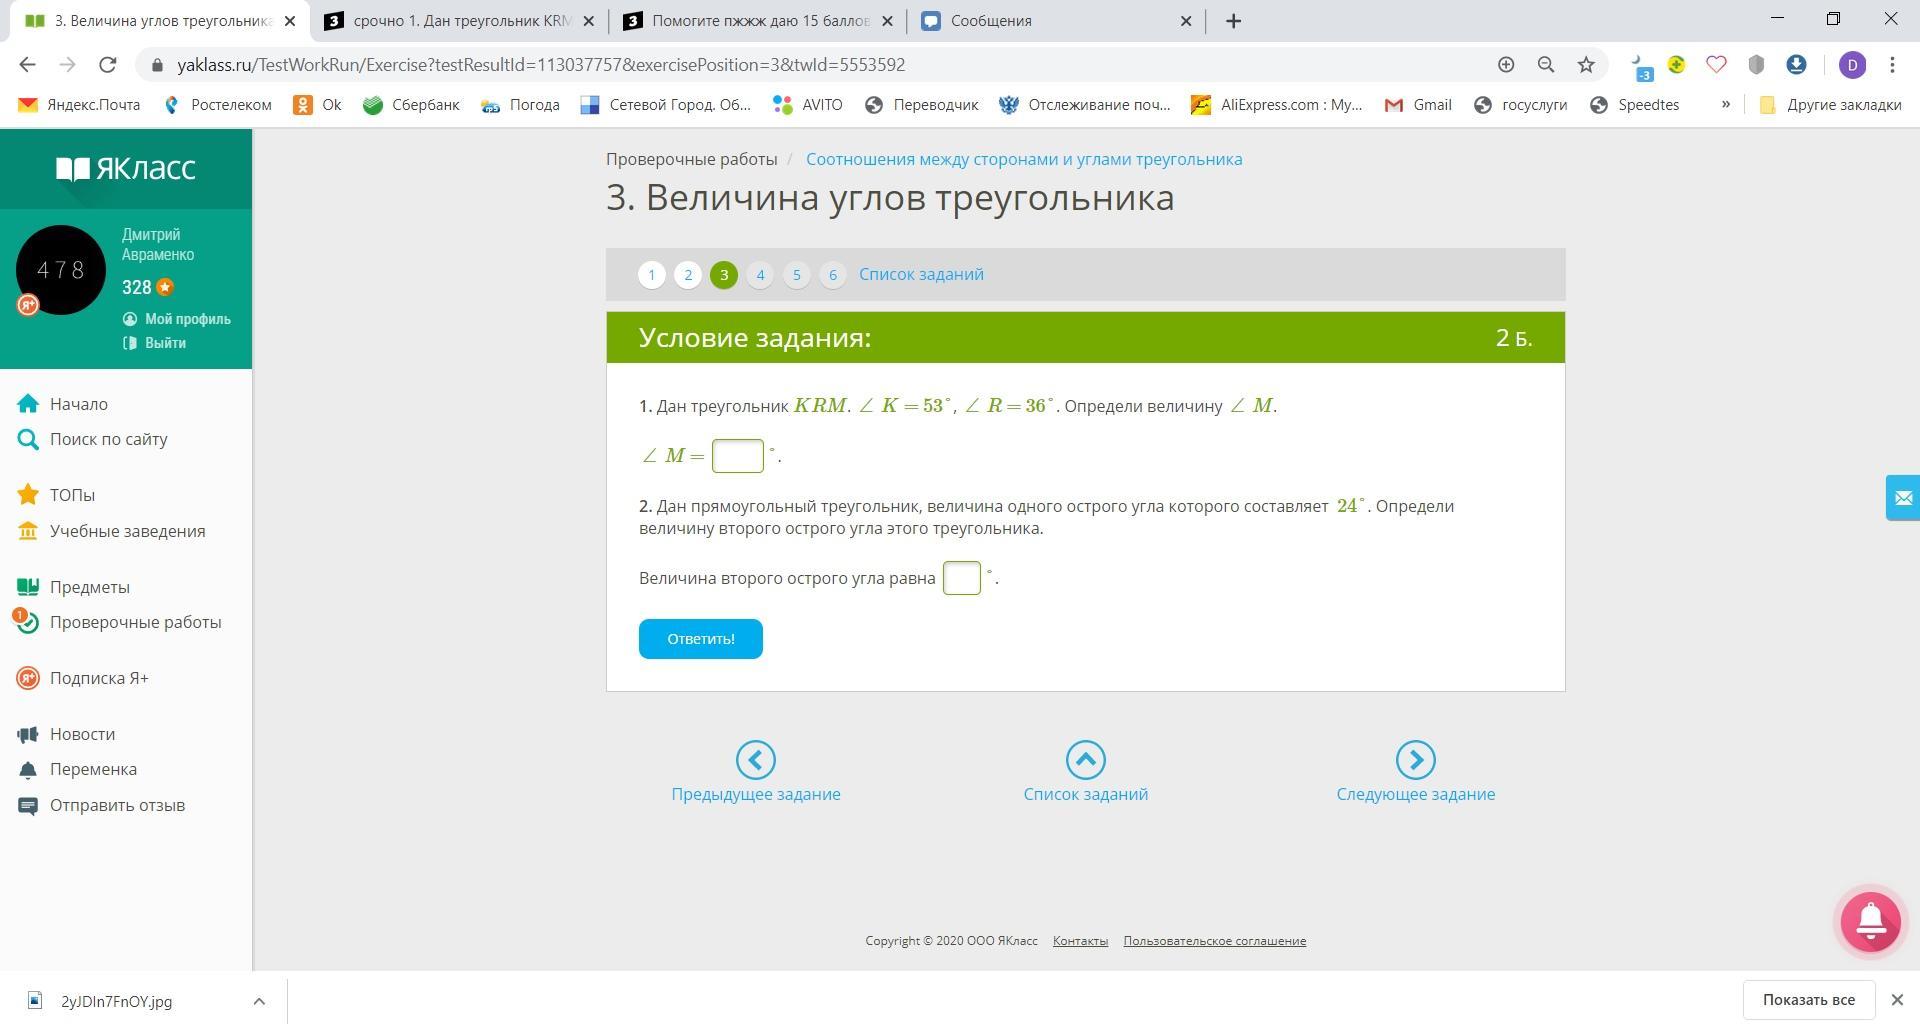The width and height of the screenshot is (1920, 1030).
Task: Click the Chrome profile avatar D
Action: (x=1853, y=65)
